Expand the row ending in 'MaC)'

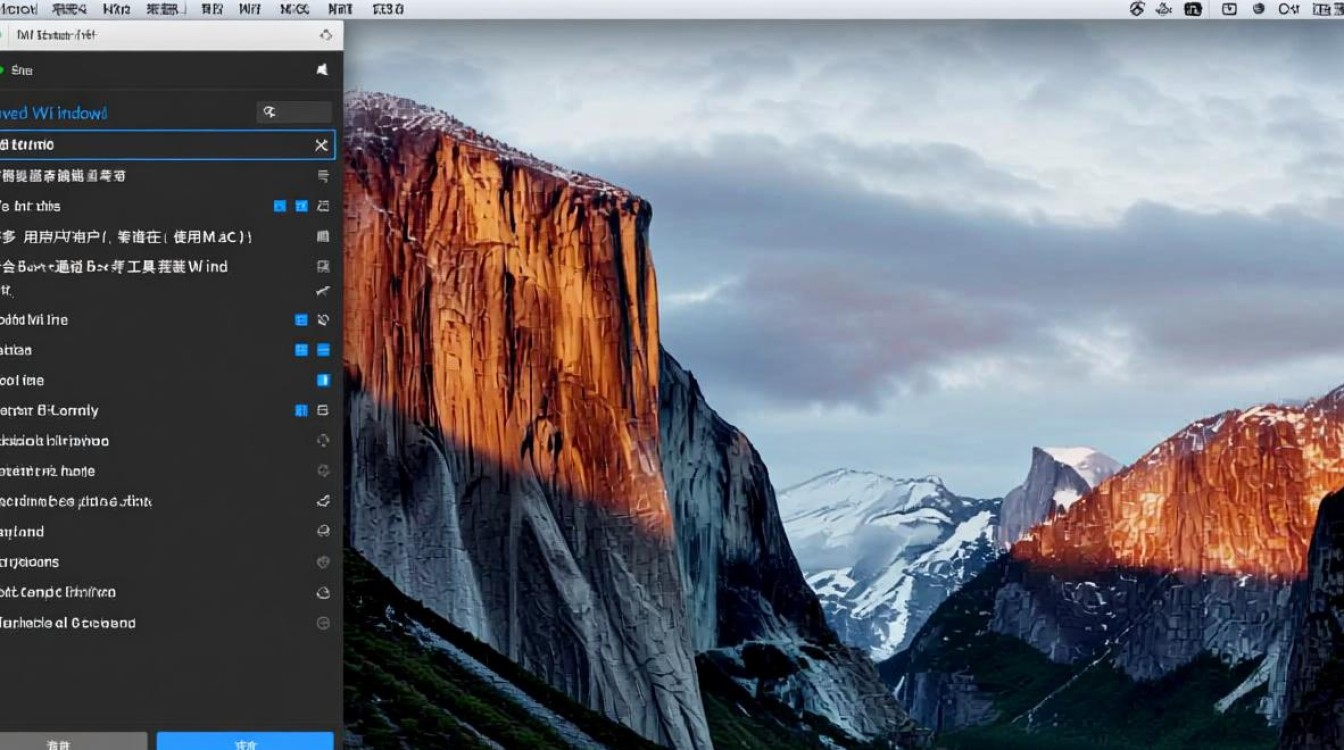click(323, 237)
